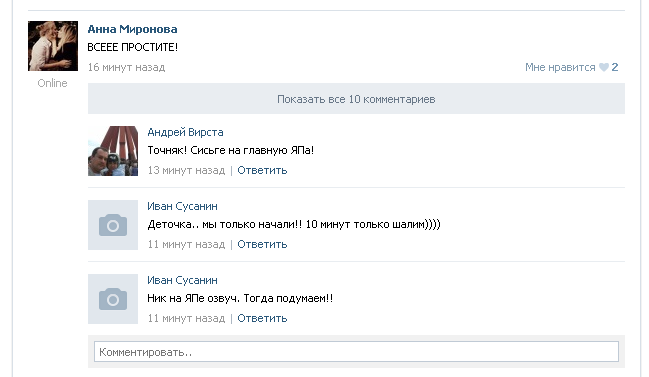The width and height of the screenshot is (649, 377).
Task: Open Иван Сусанин name above "Ник на ЯПе" comment
Action: pos(182,280)
